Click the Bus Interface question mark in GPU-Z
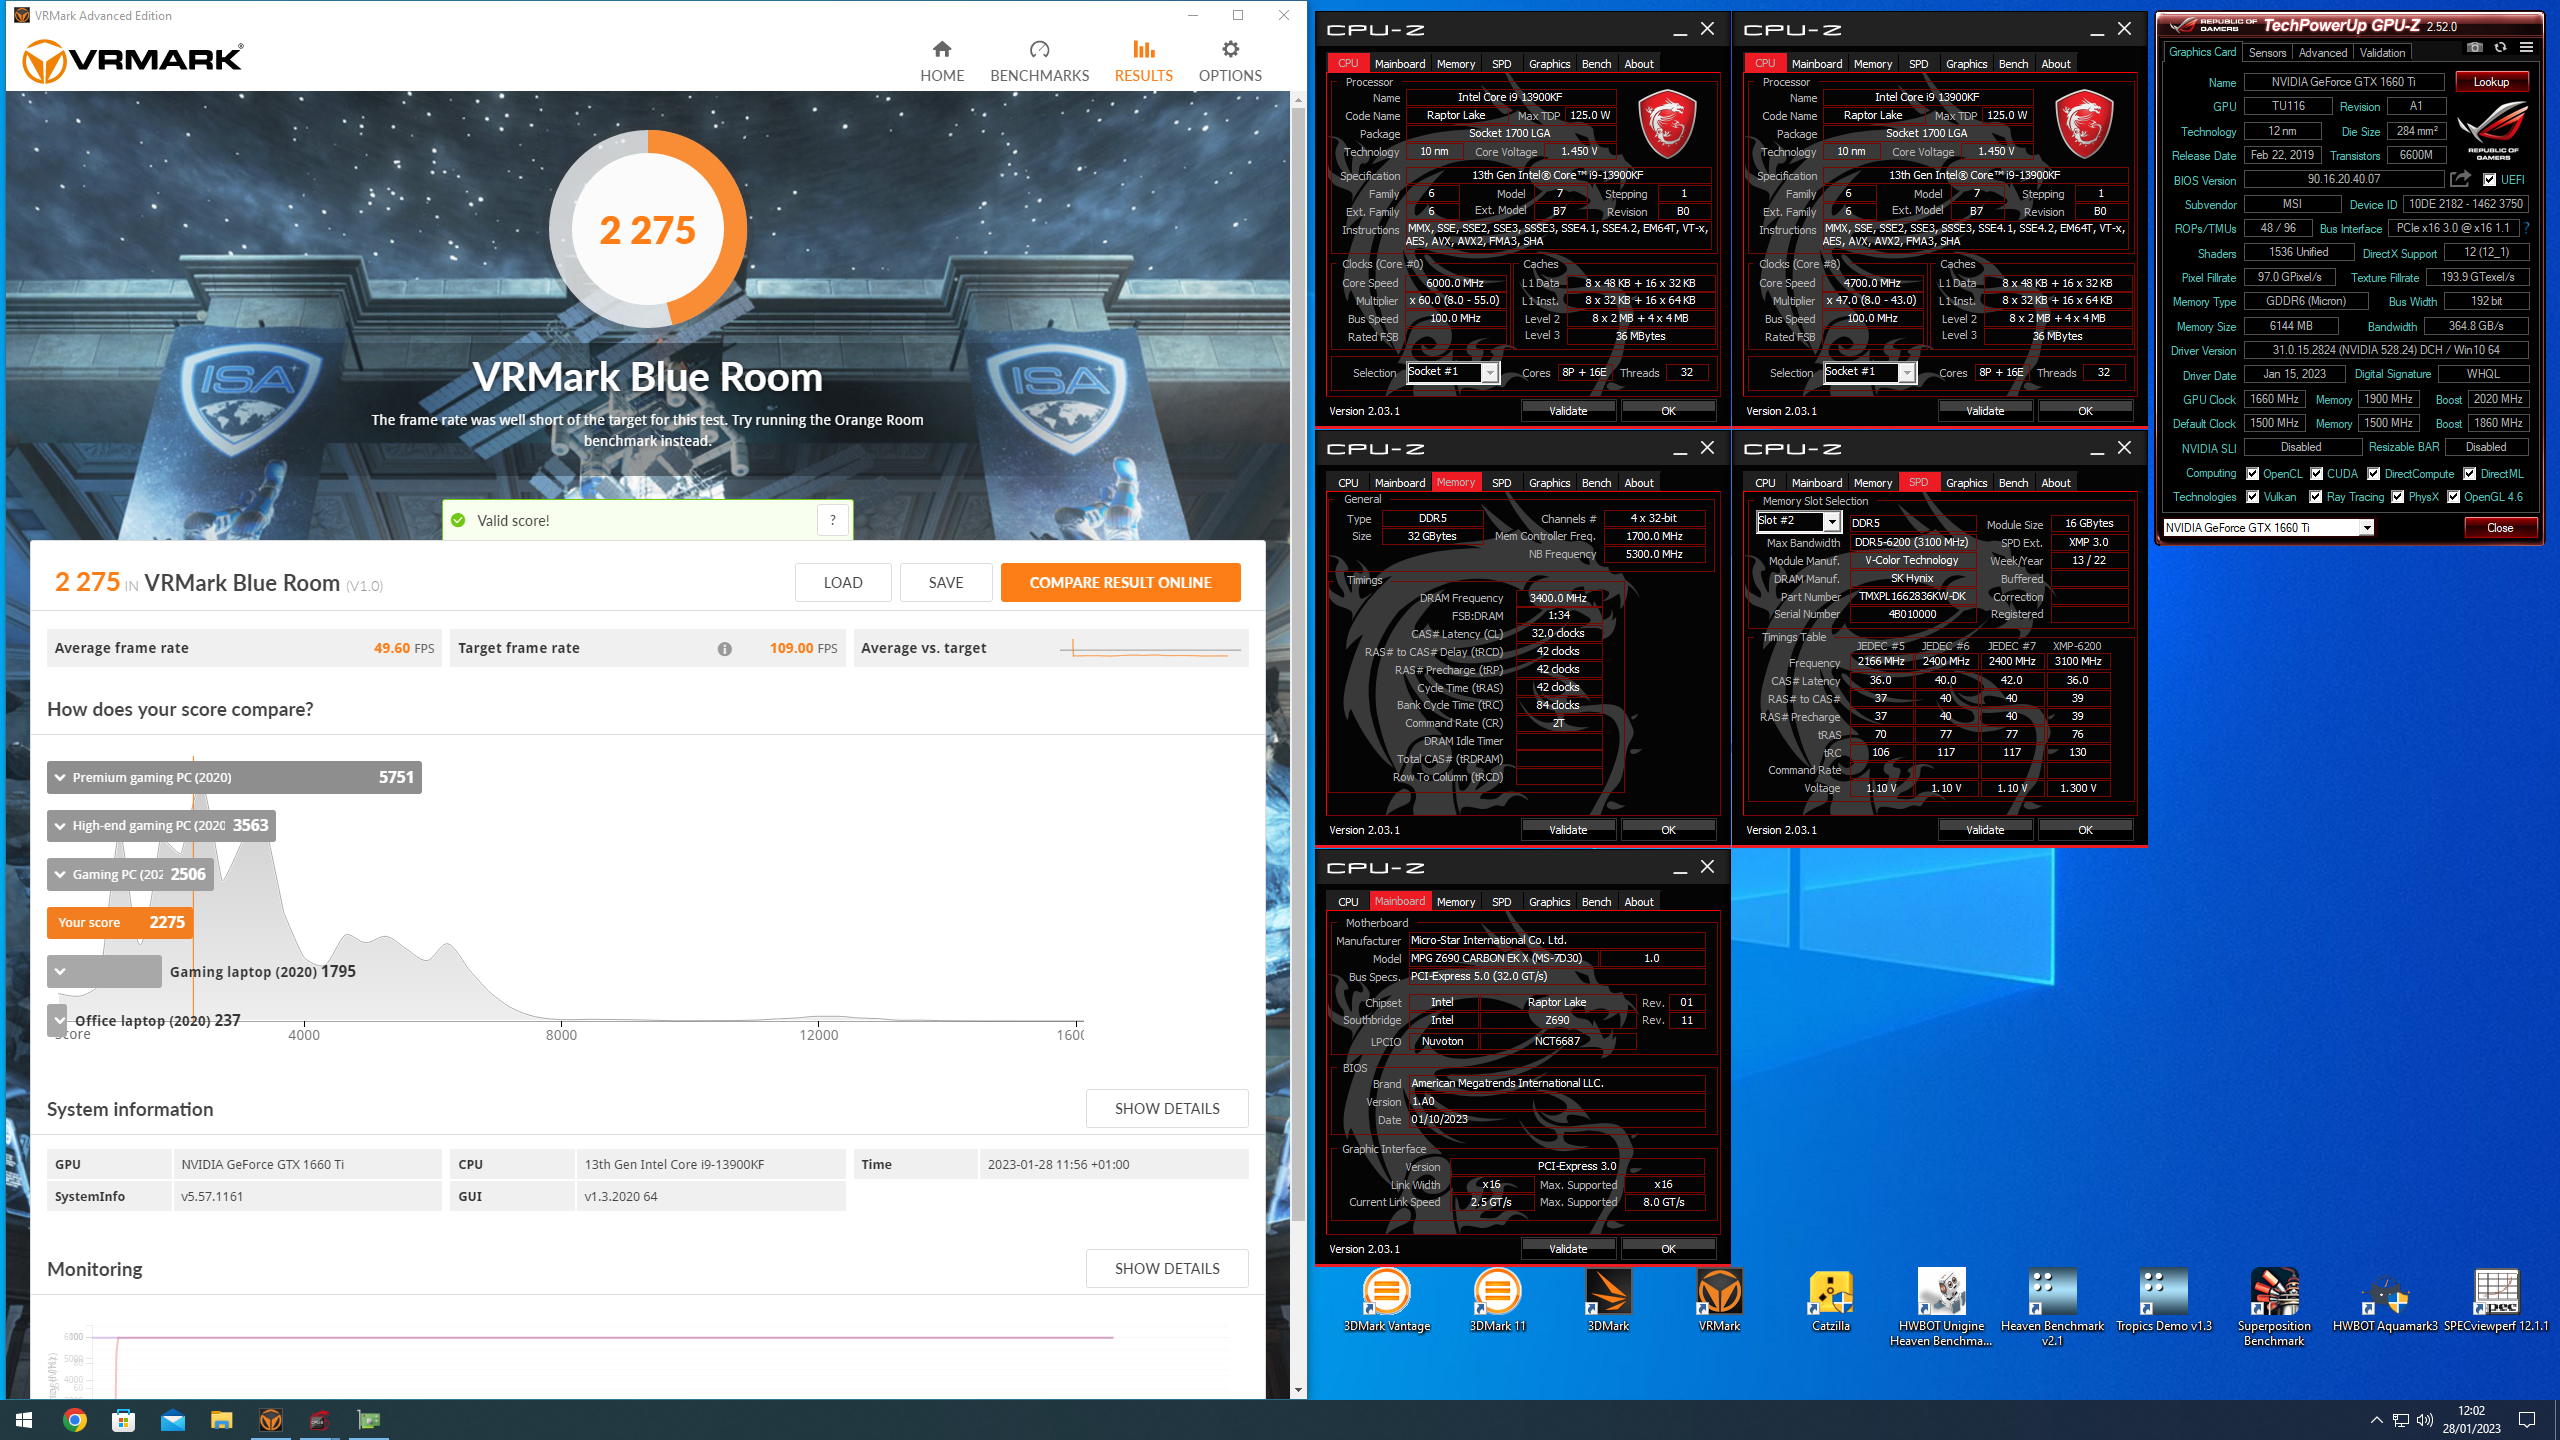This screenshot has height=1440, width=2560. 2526,228
